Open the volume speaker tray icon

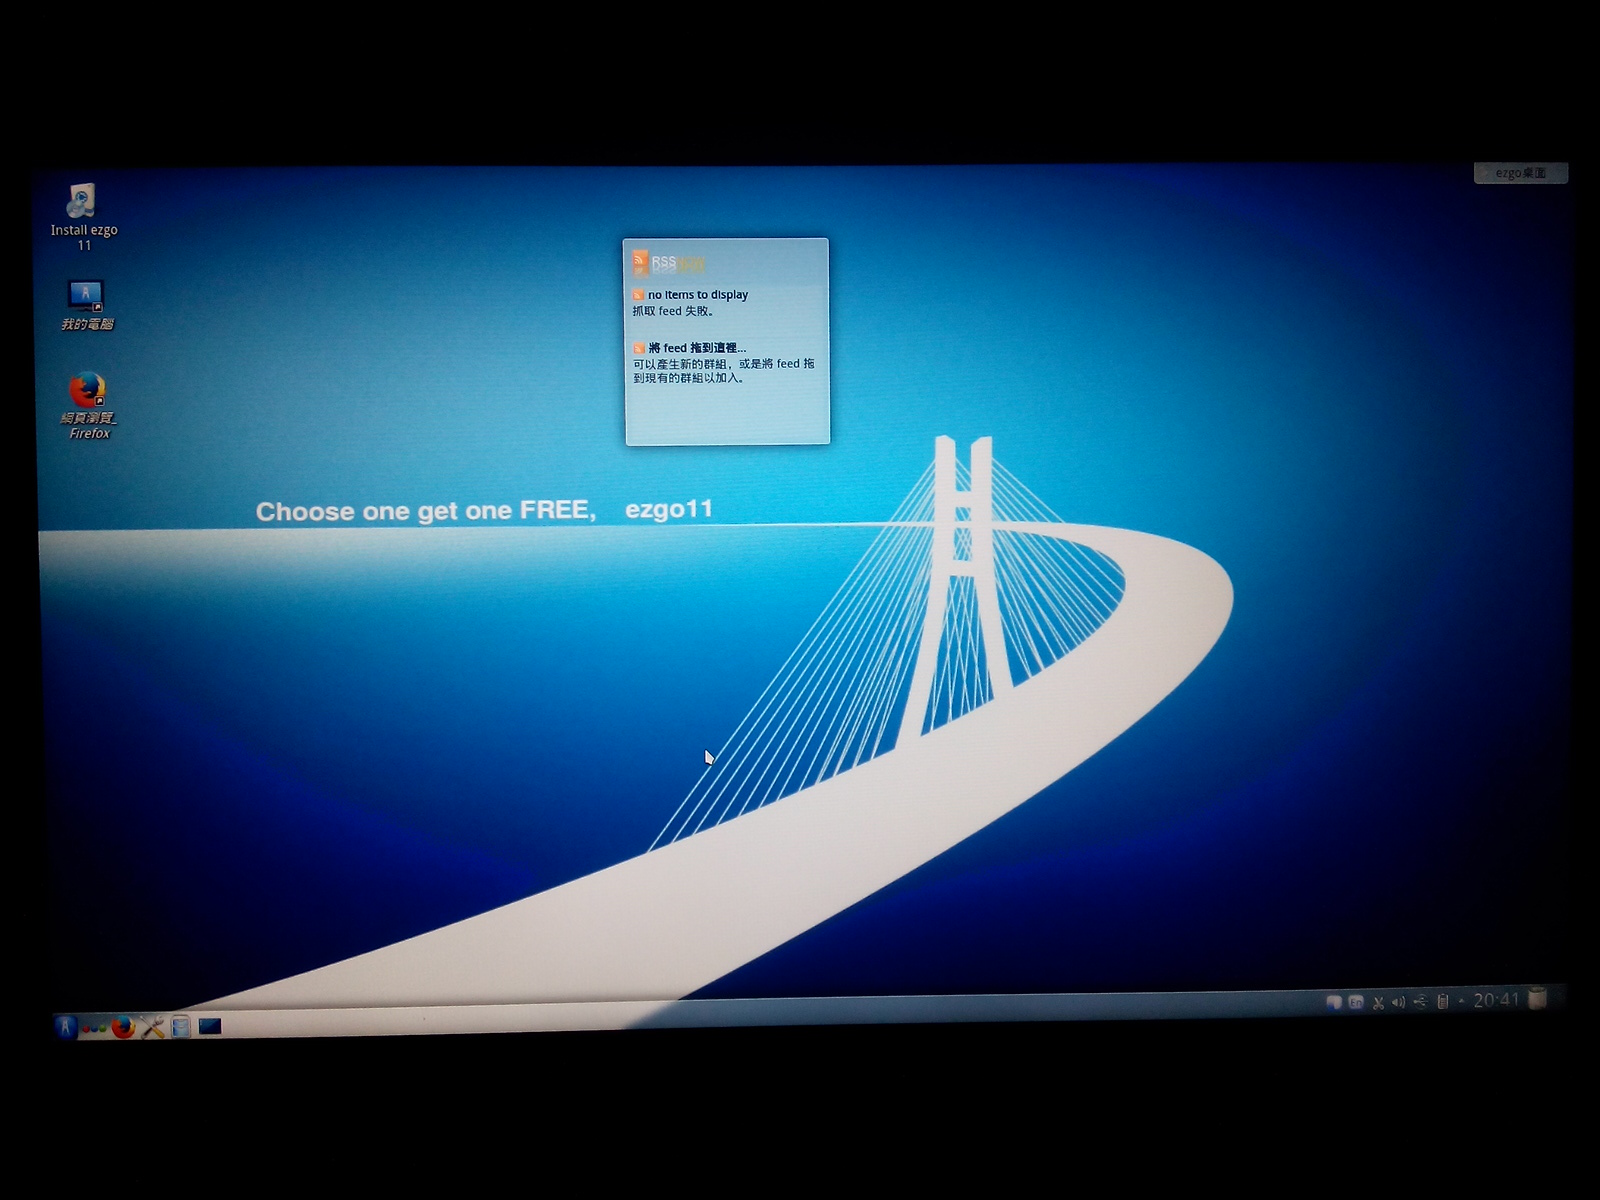[x=1398, y=1002]
